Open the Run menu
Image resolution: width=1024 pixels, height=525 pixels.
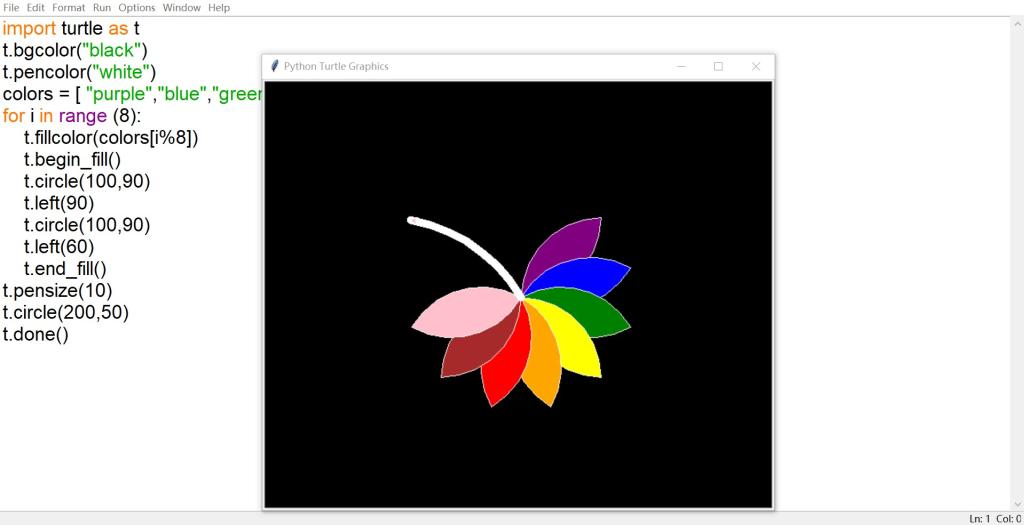[x=102, y=8]
